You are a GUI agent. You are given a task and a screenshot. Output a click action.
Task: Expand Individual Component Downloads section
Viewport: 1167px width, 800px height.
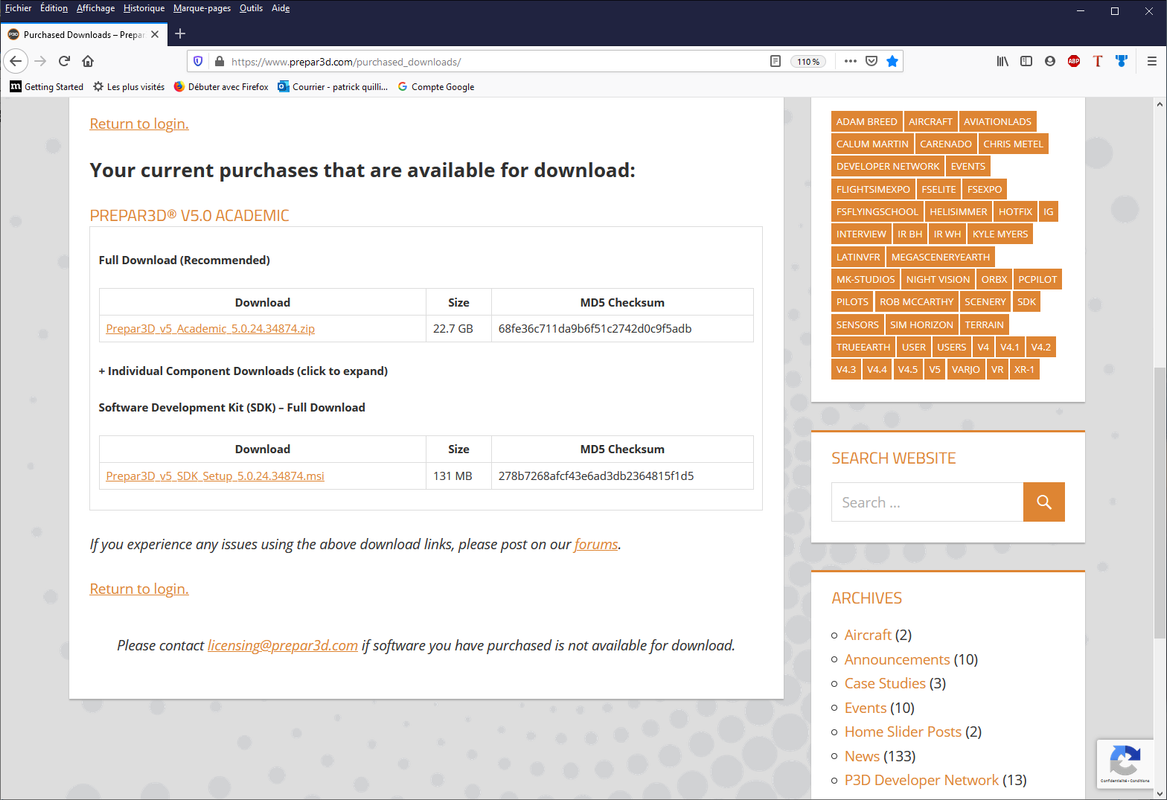(243, 371)
